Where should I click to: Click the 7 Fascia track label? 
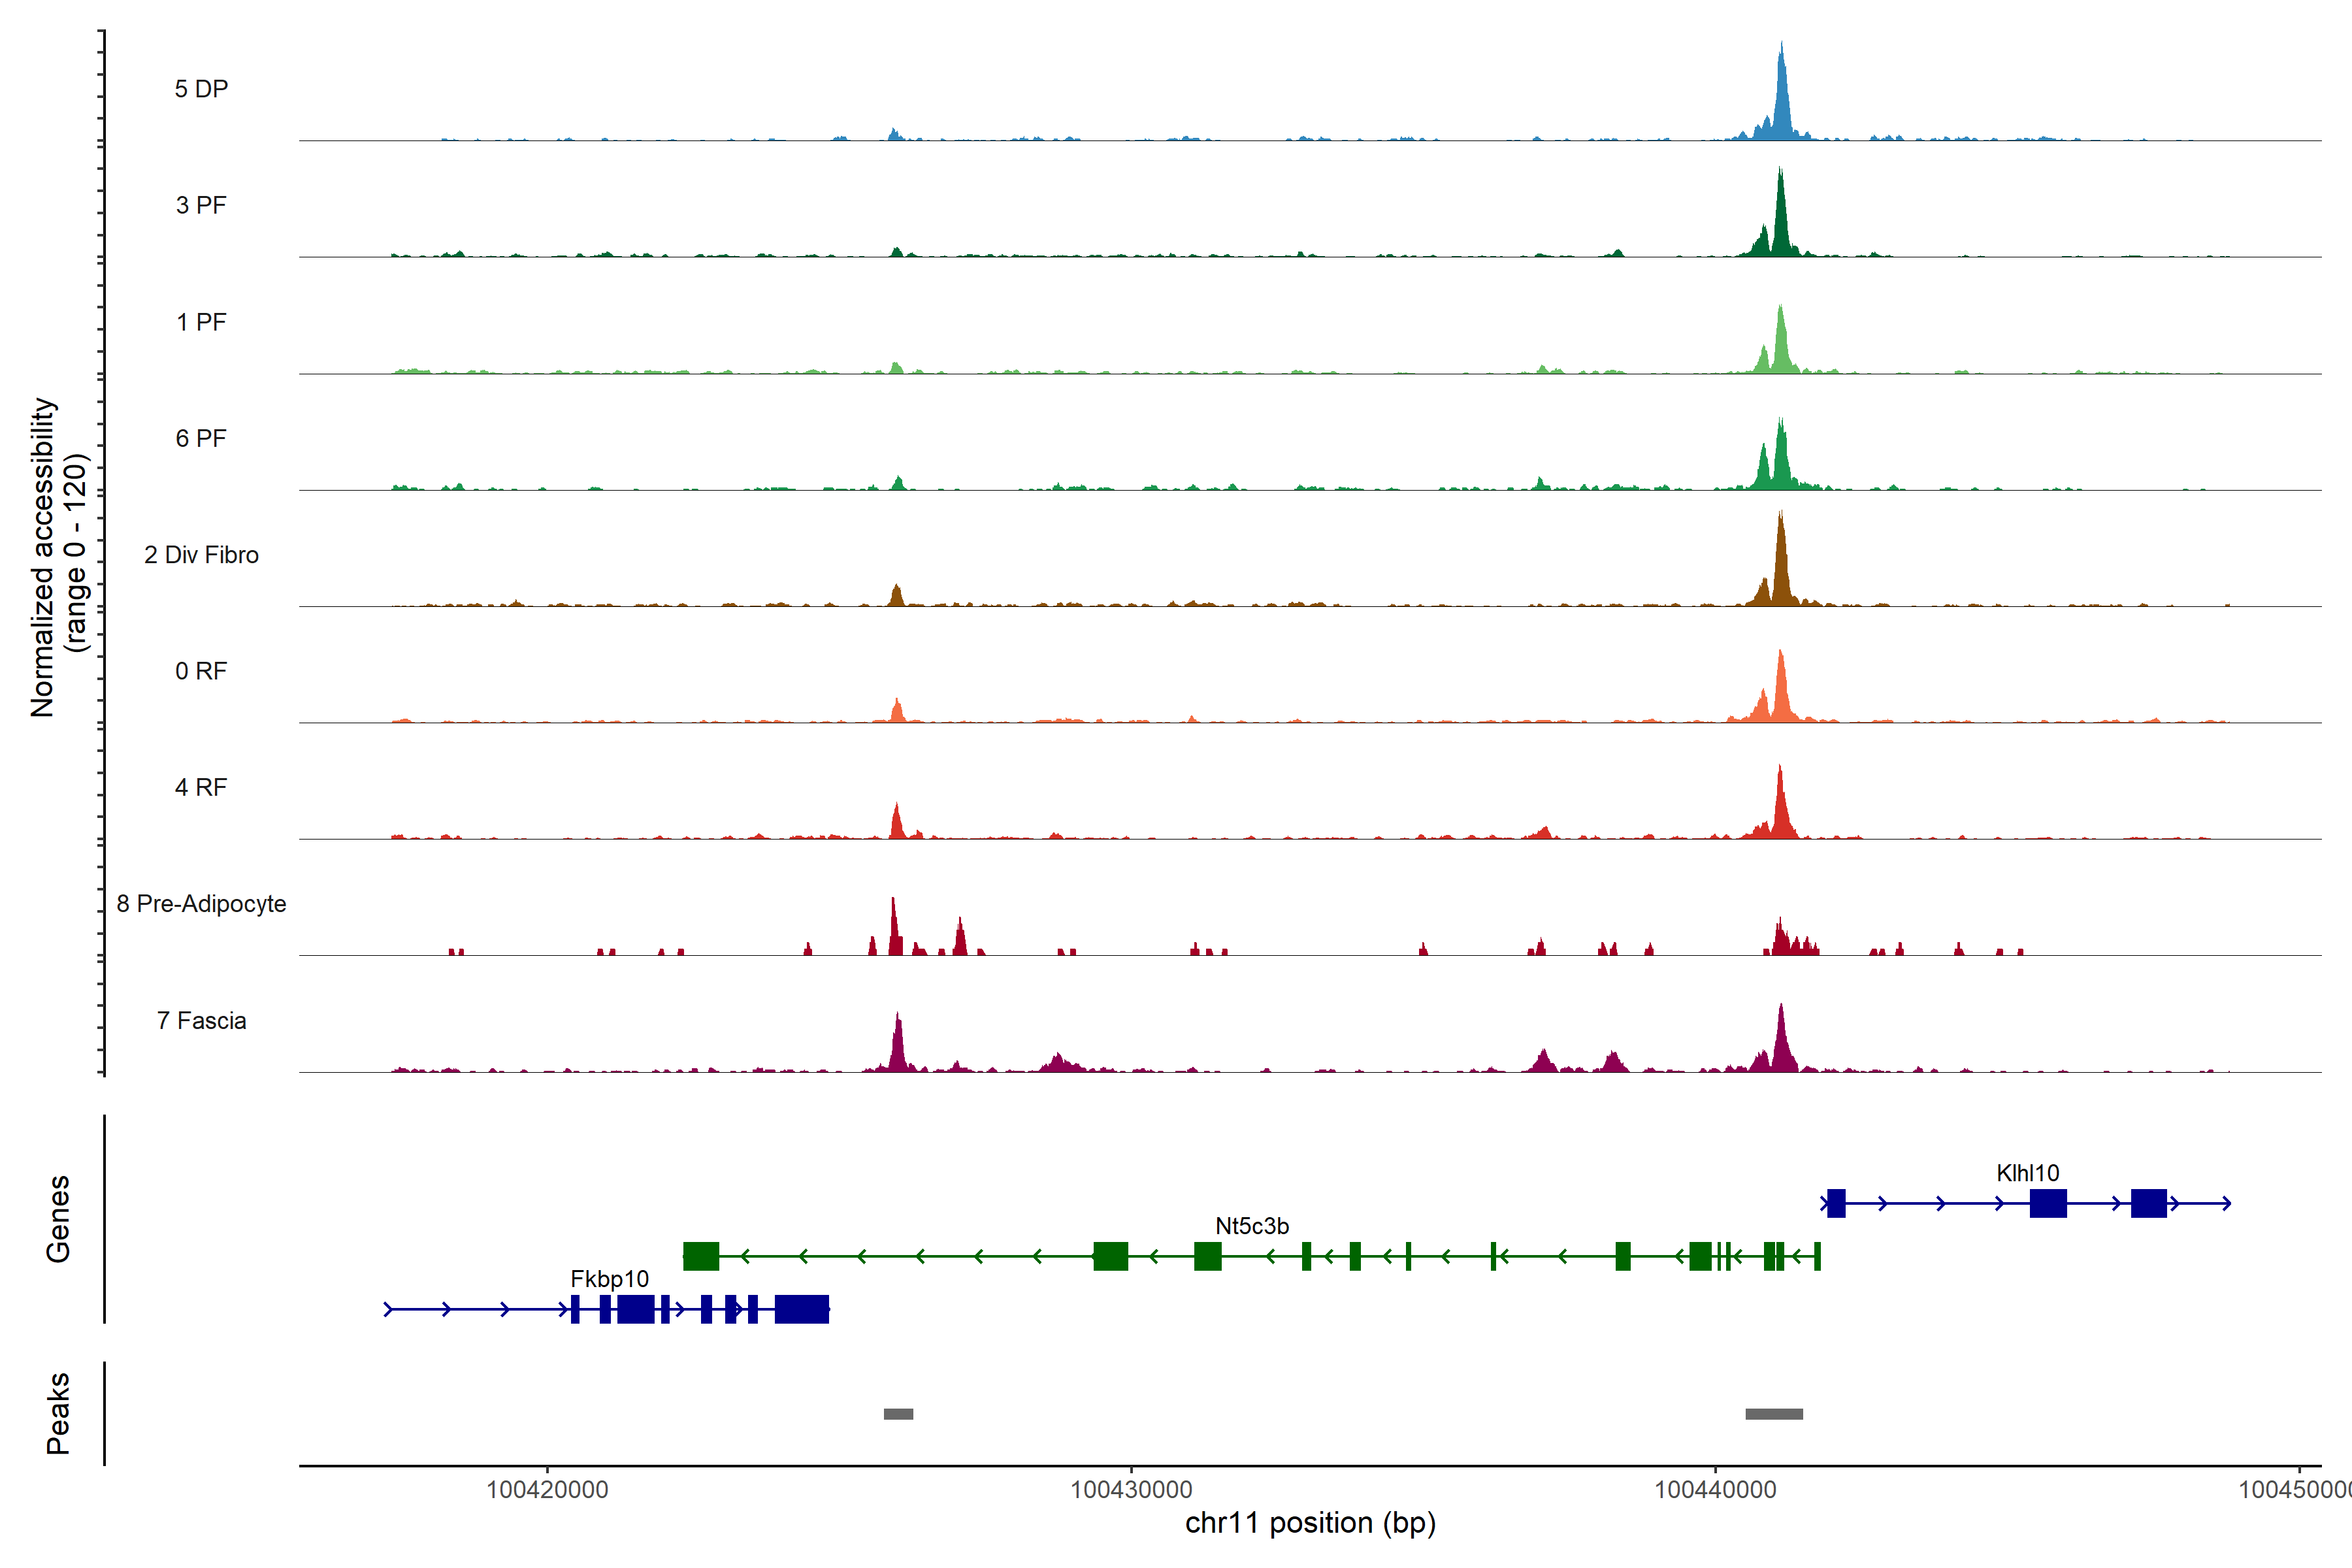coord(201,1021)
